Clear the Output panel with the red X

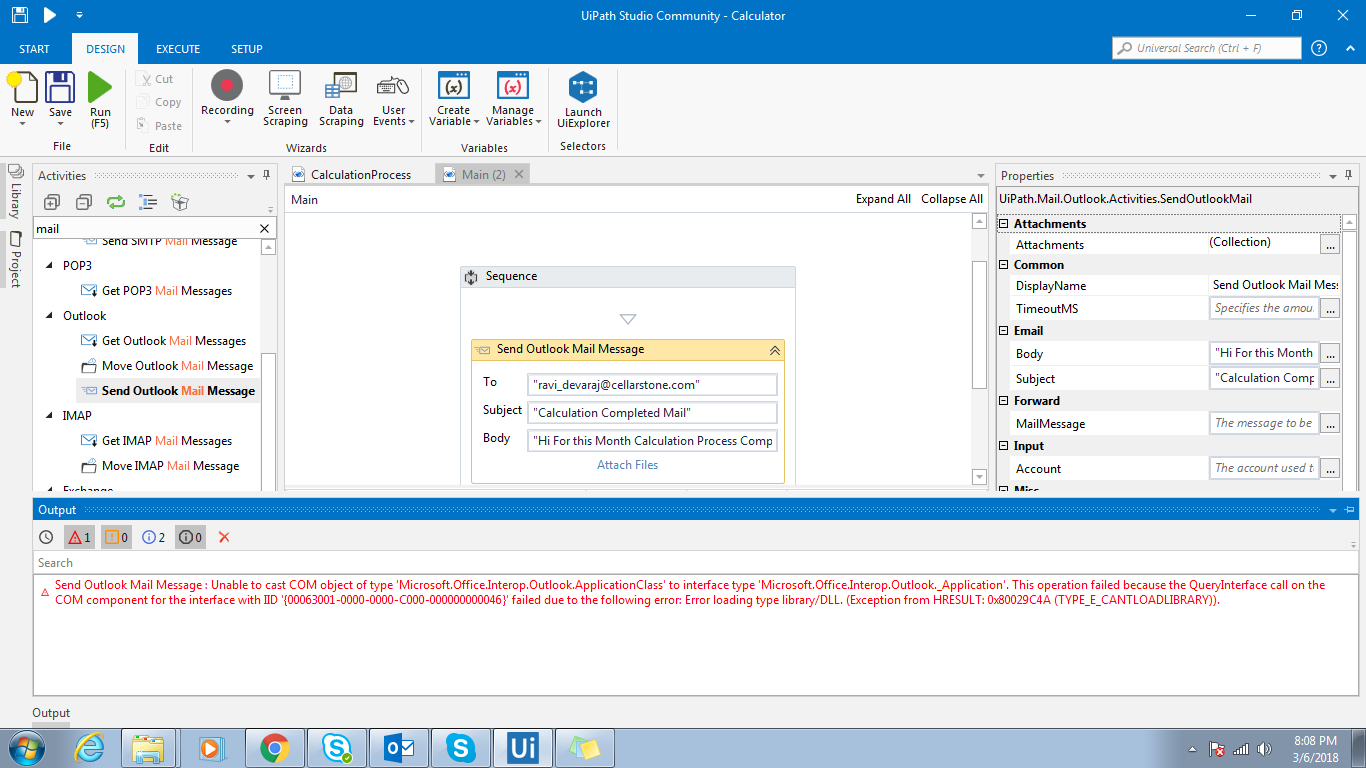[x=224, y=537]
